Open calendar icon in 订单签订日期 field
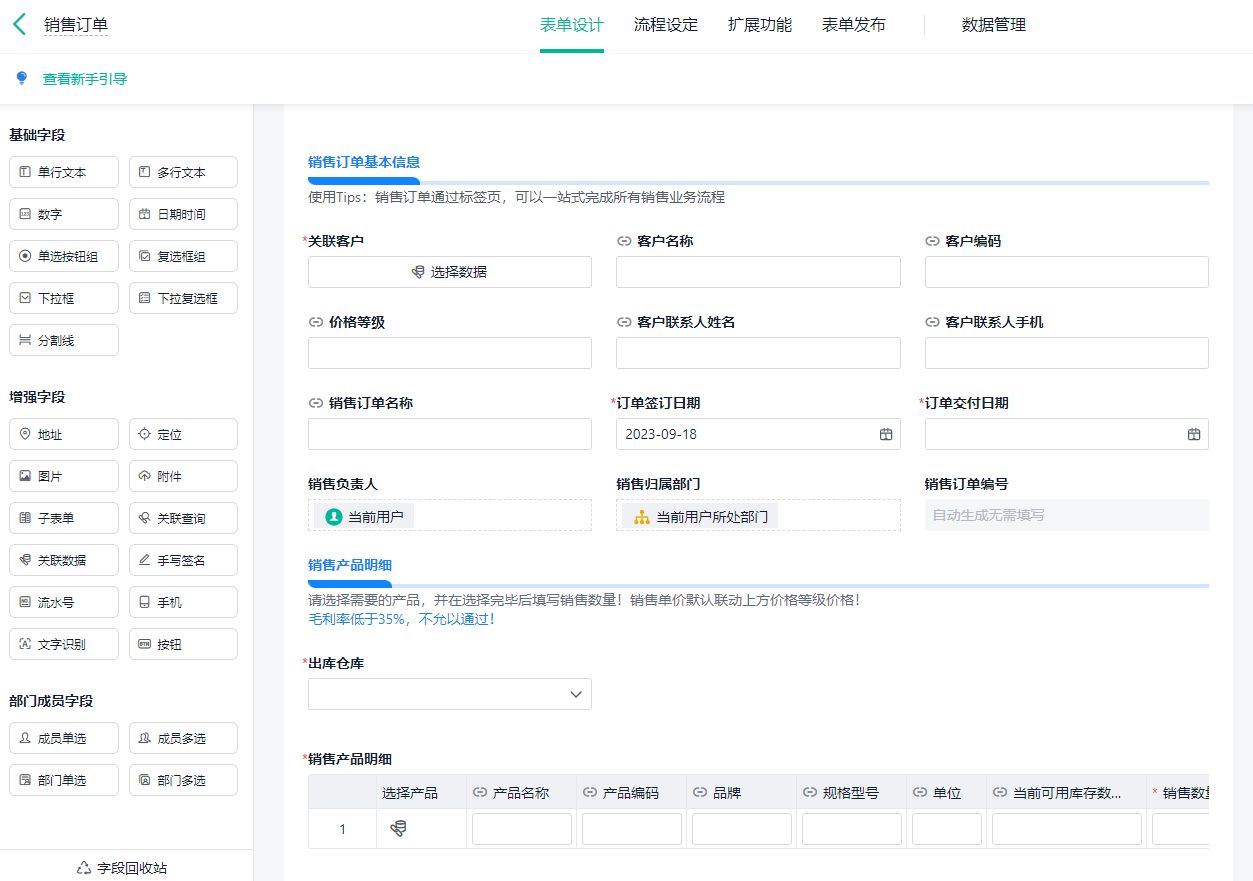The image size is (1253, 881). tap(885, 434)
